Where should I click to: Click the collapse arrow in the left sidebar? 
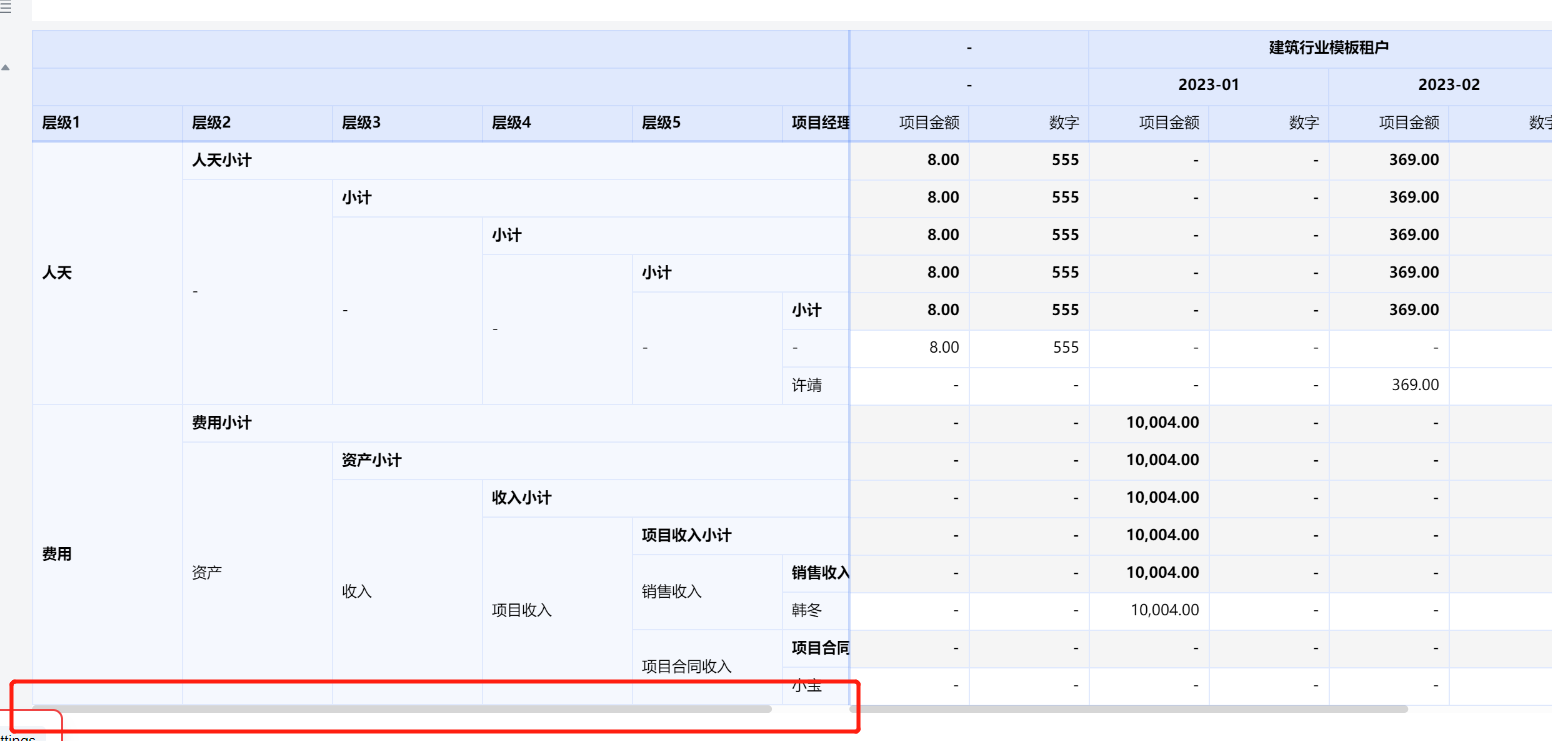pos(6,67)
